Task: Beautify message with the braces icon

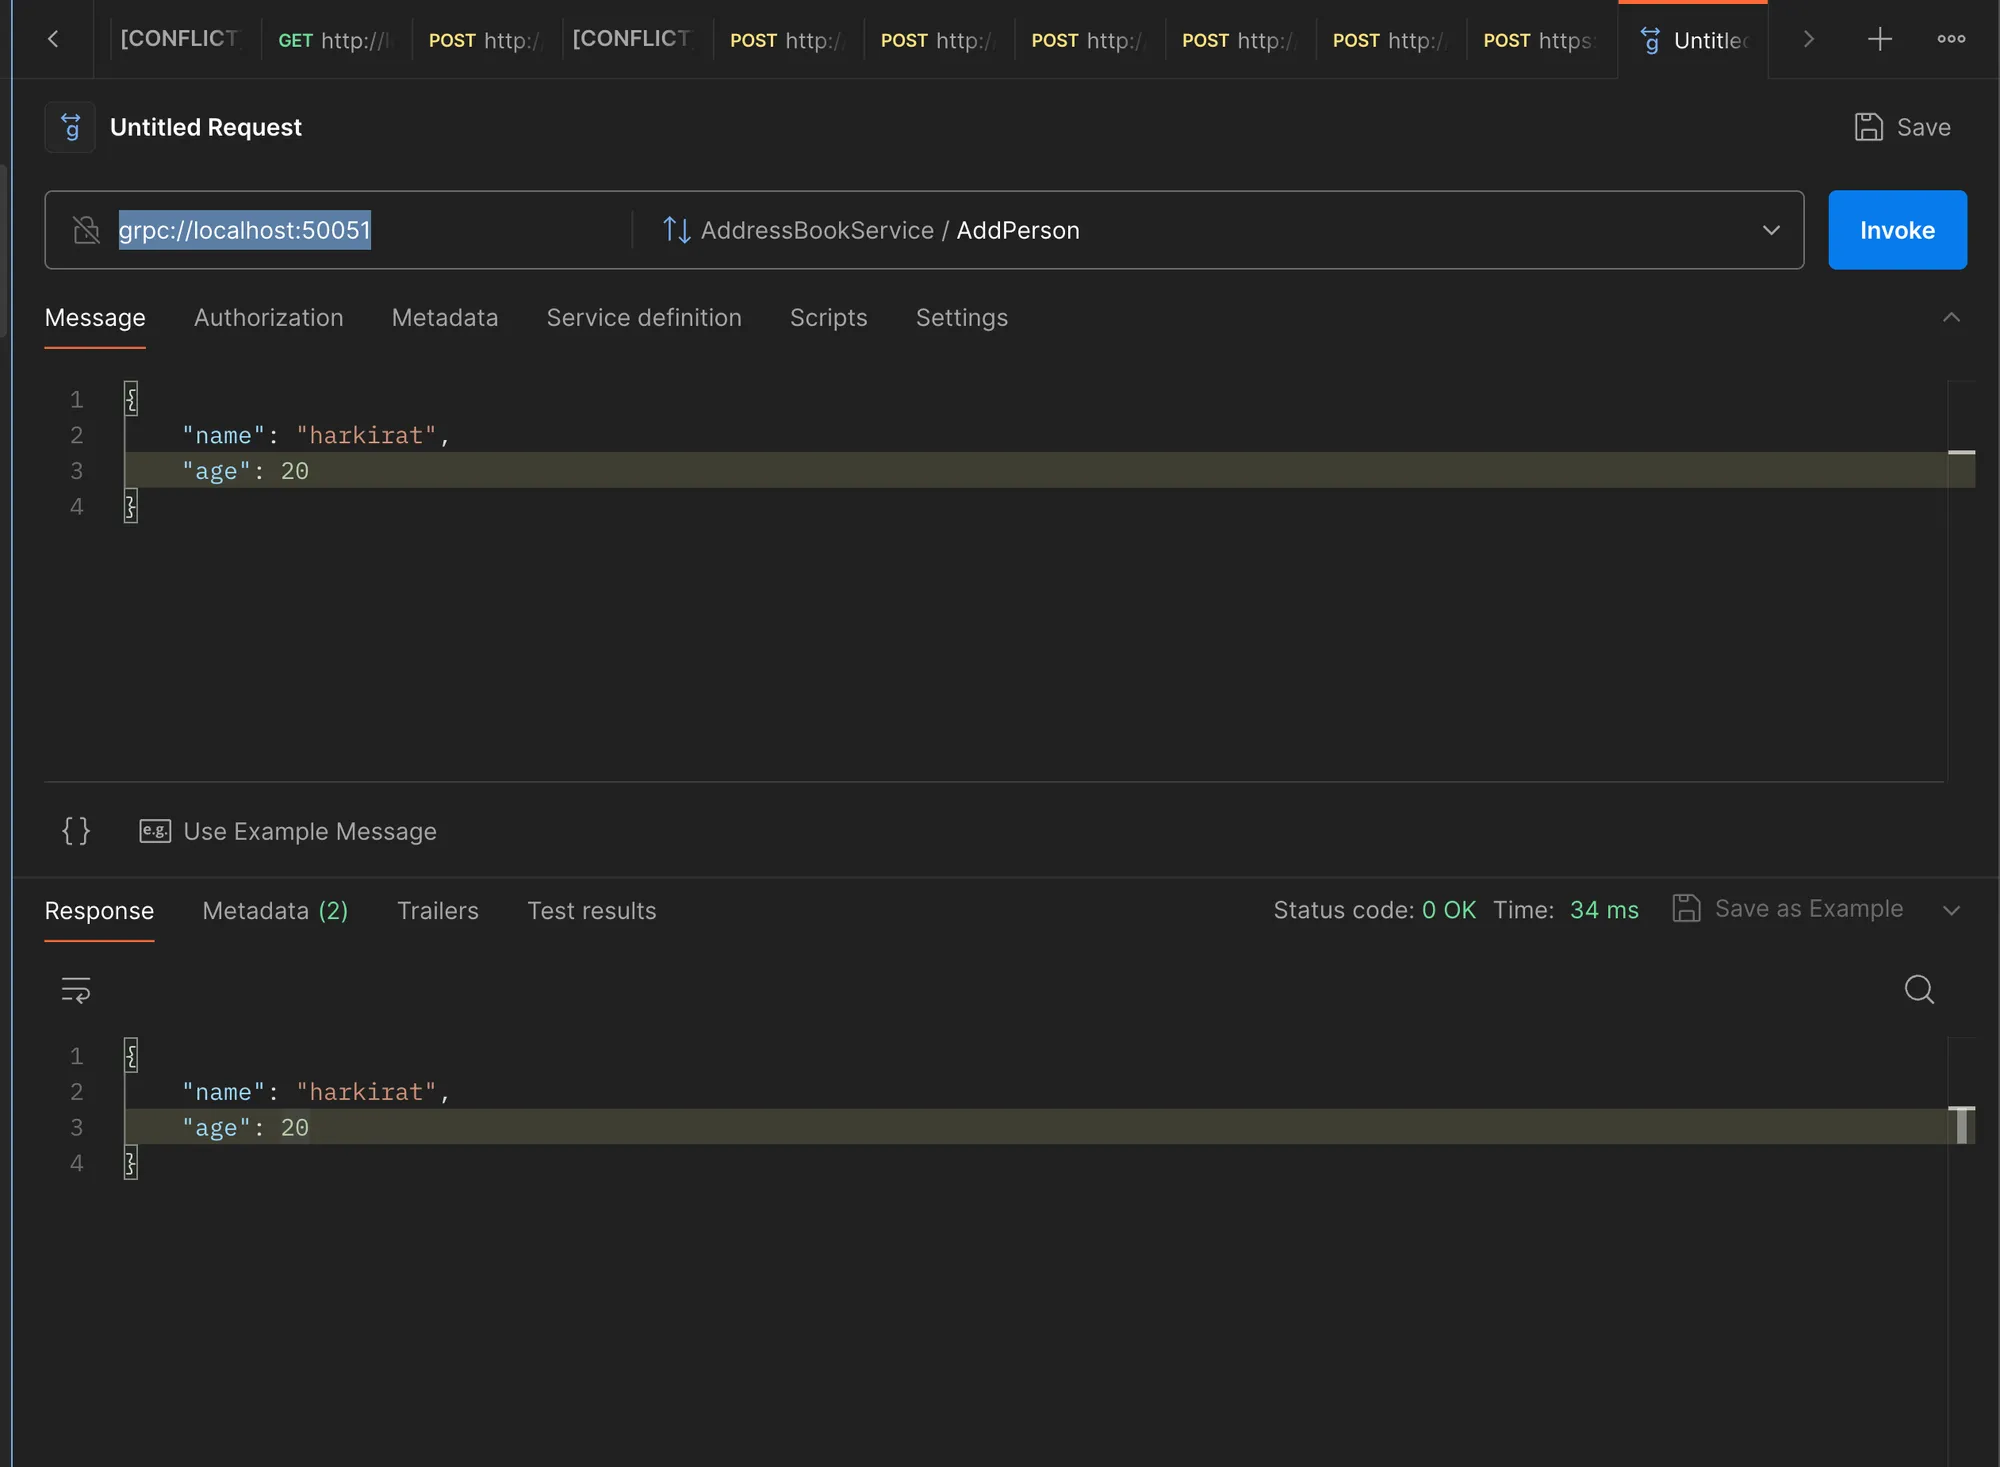Action: [76, 831]
